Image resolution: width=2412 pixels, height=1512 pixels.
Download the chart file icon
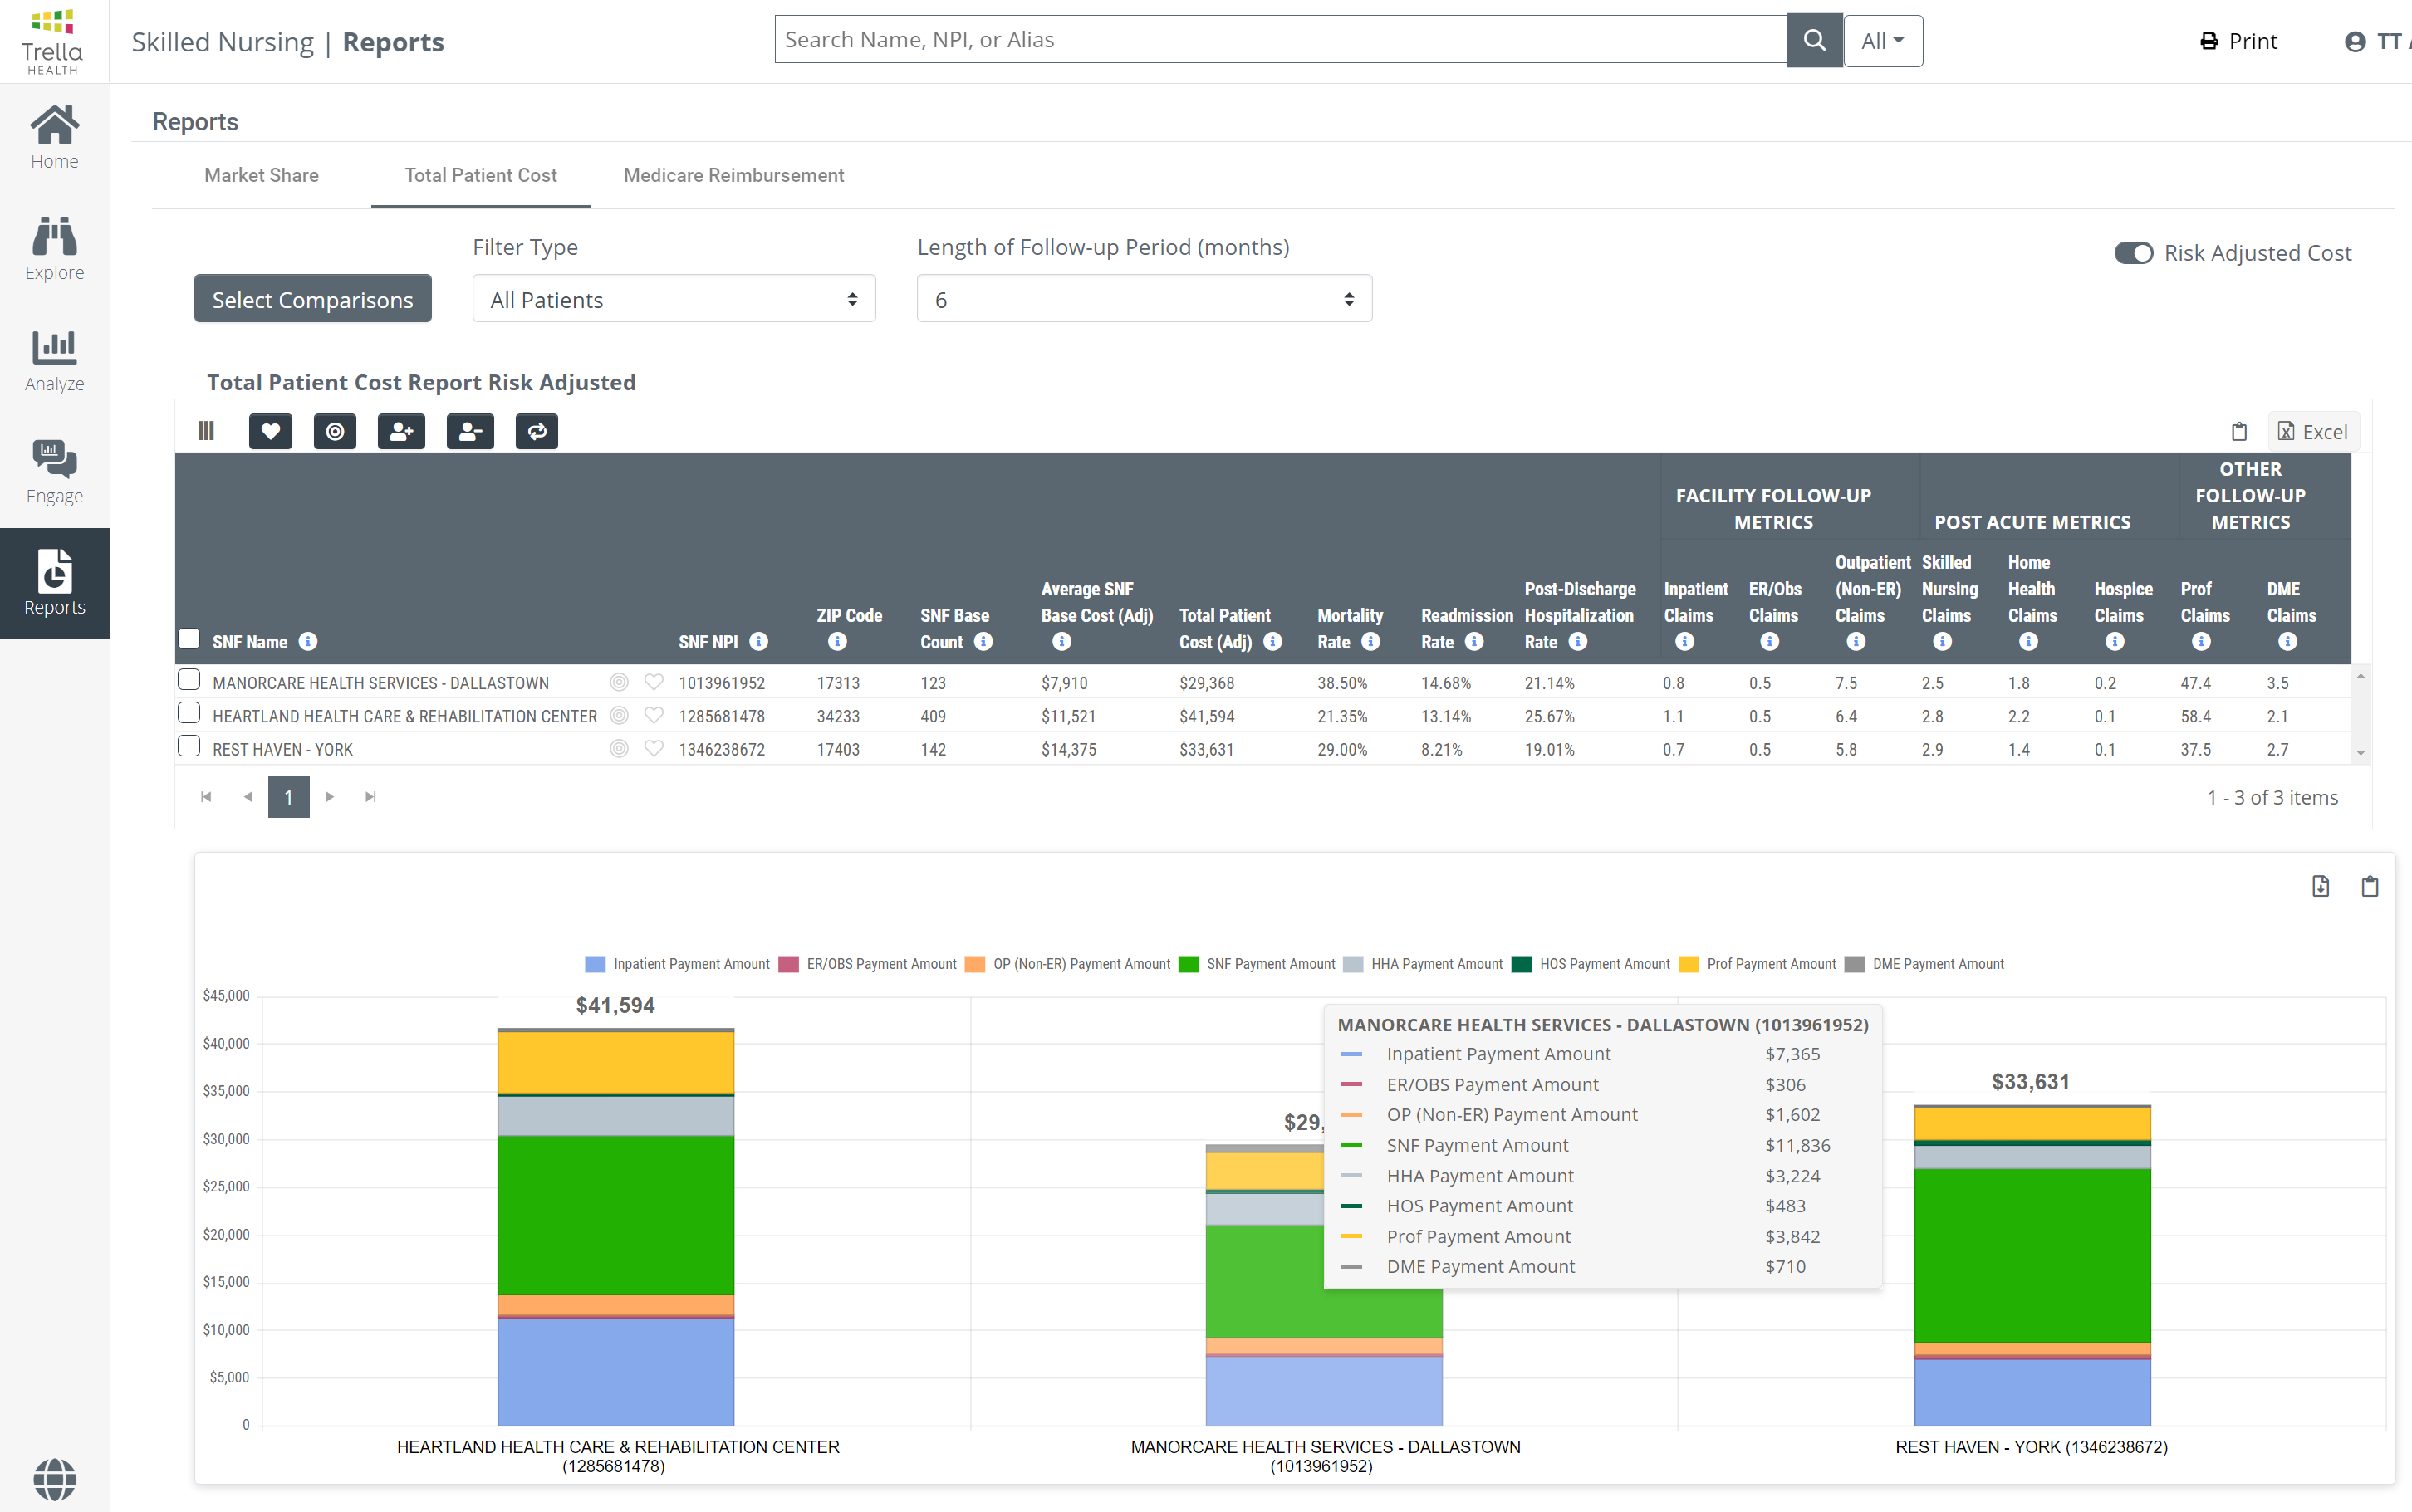point(2320,886)
